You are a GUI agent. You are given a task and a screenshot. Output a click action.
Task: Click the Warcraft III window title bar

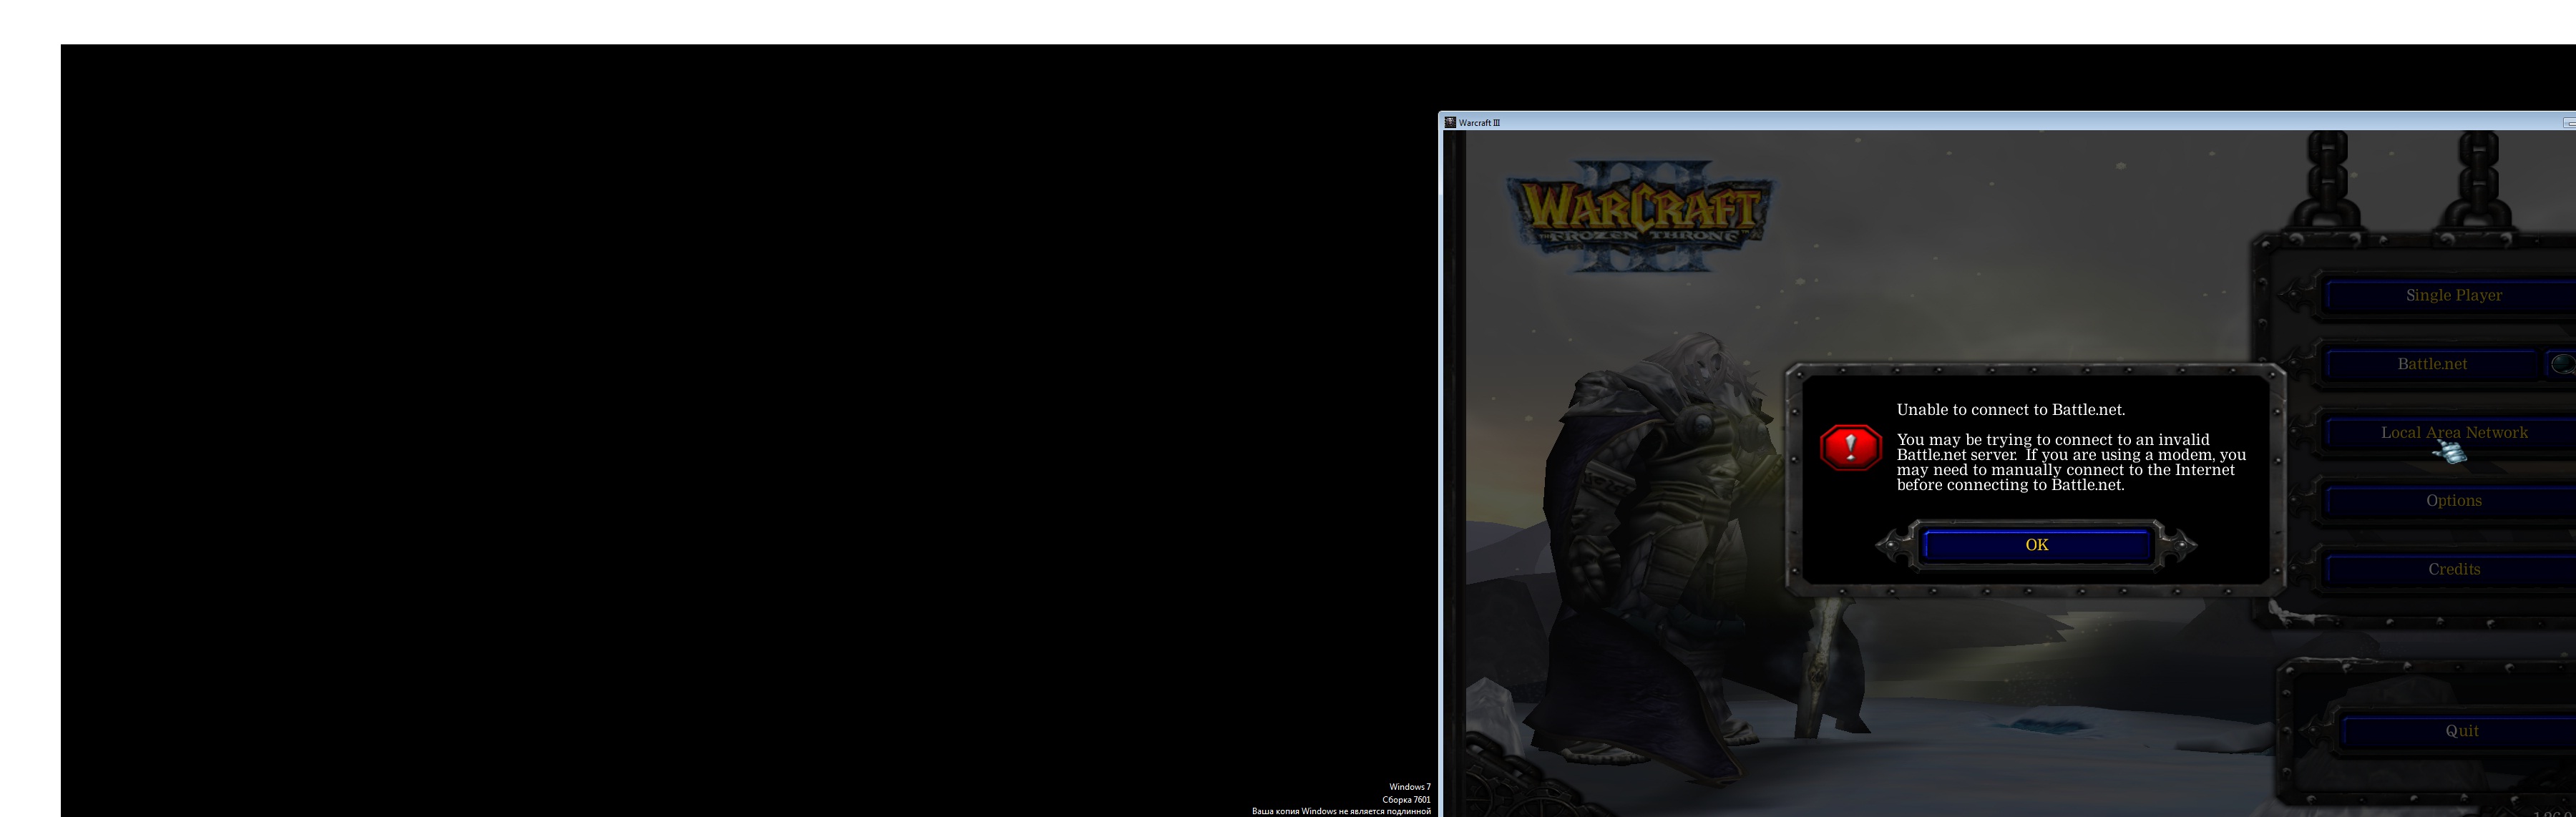pyautogui.click(x=2007, y=122)
